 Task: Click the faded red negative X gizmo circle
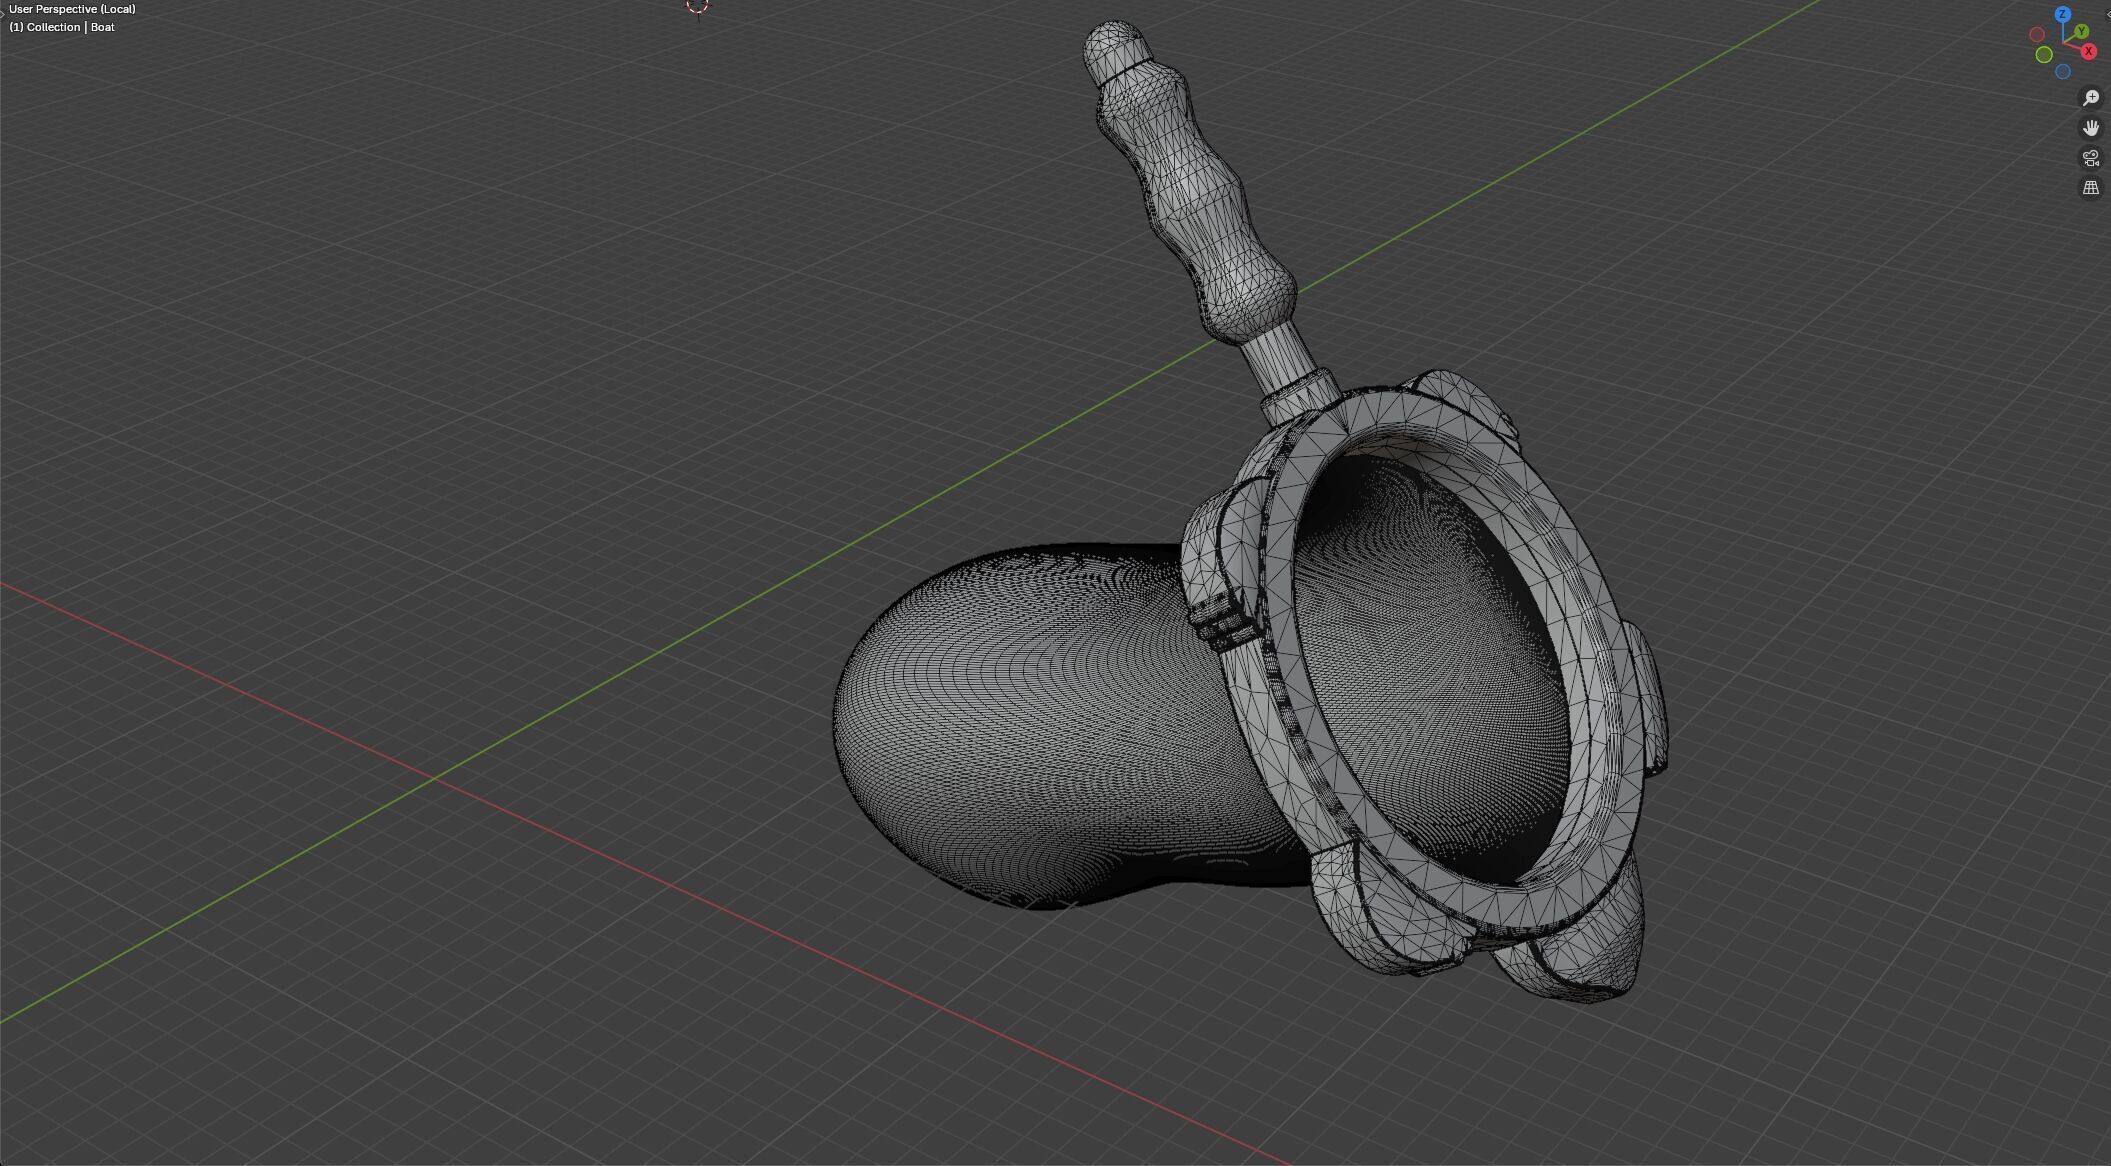tap(2037, 35)
